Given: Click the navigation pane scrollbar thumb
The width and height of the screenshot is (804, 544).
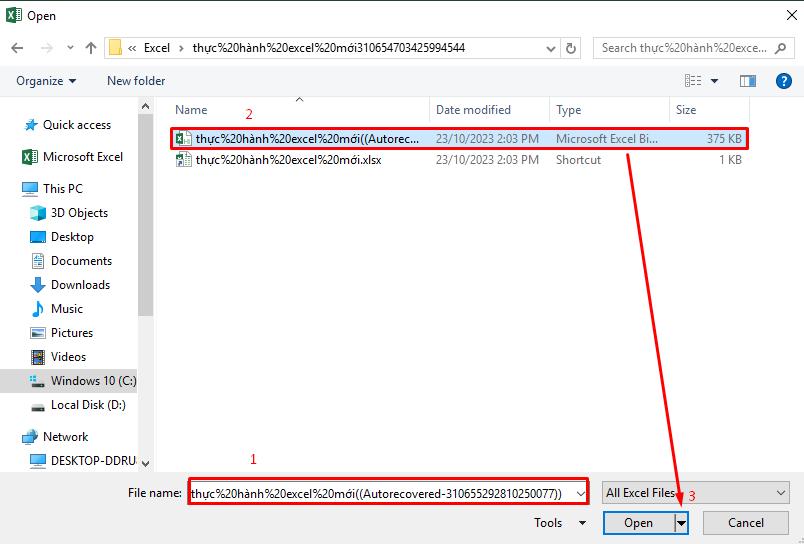Looking at the screenshot, I should click(146, 215).
